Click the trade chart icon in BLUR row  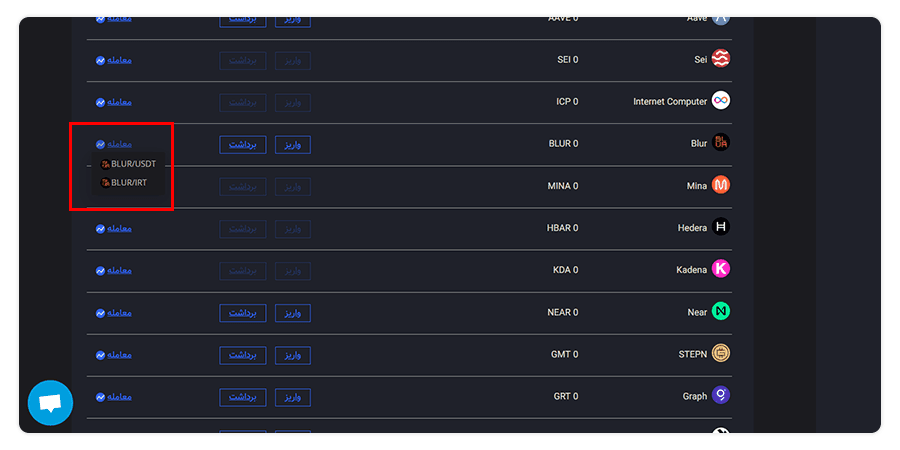(100, 144)
